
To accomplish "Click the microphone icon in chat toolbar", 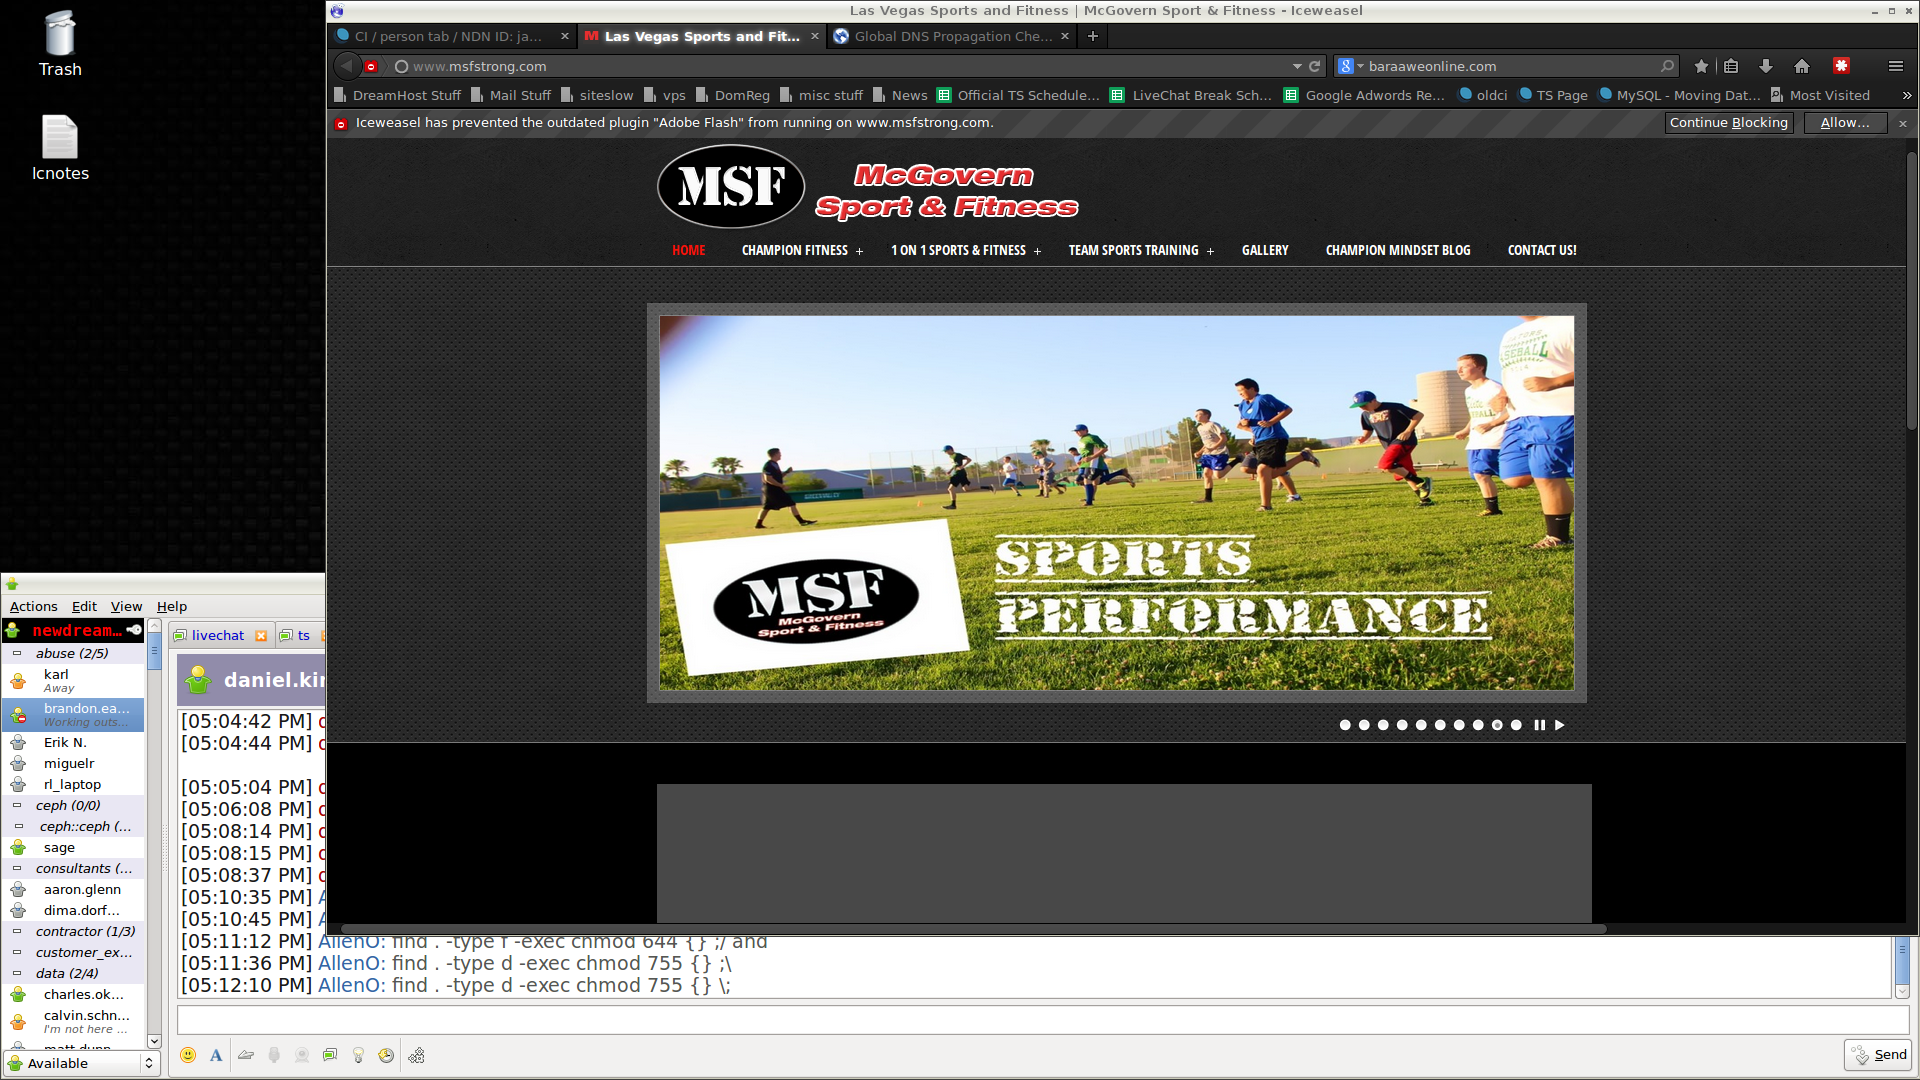I will [274, 1055].
